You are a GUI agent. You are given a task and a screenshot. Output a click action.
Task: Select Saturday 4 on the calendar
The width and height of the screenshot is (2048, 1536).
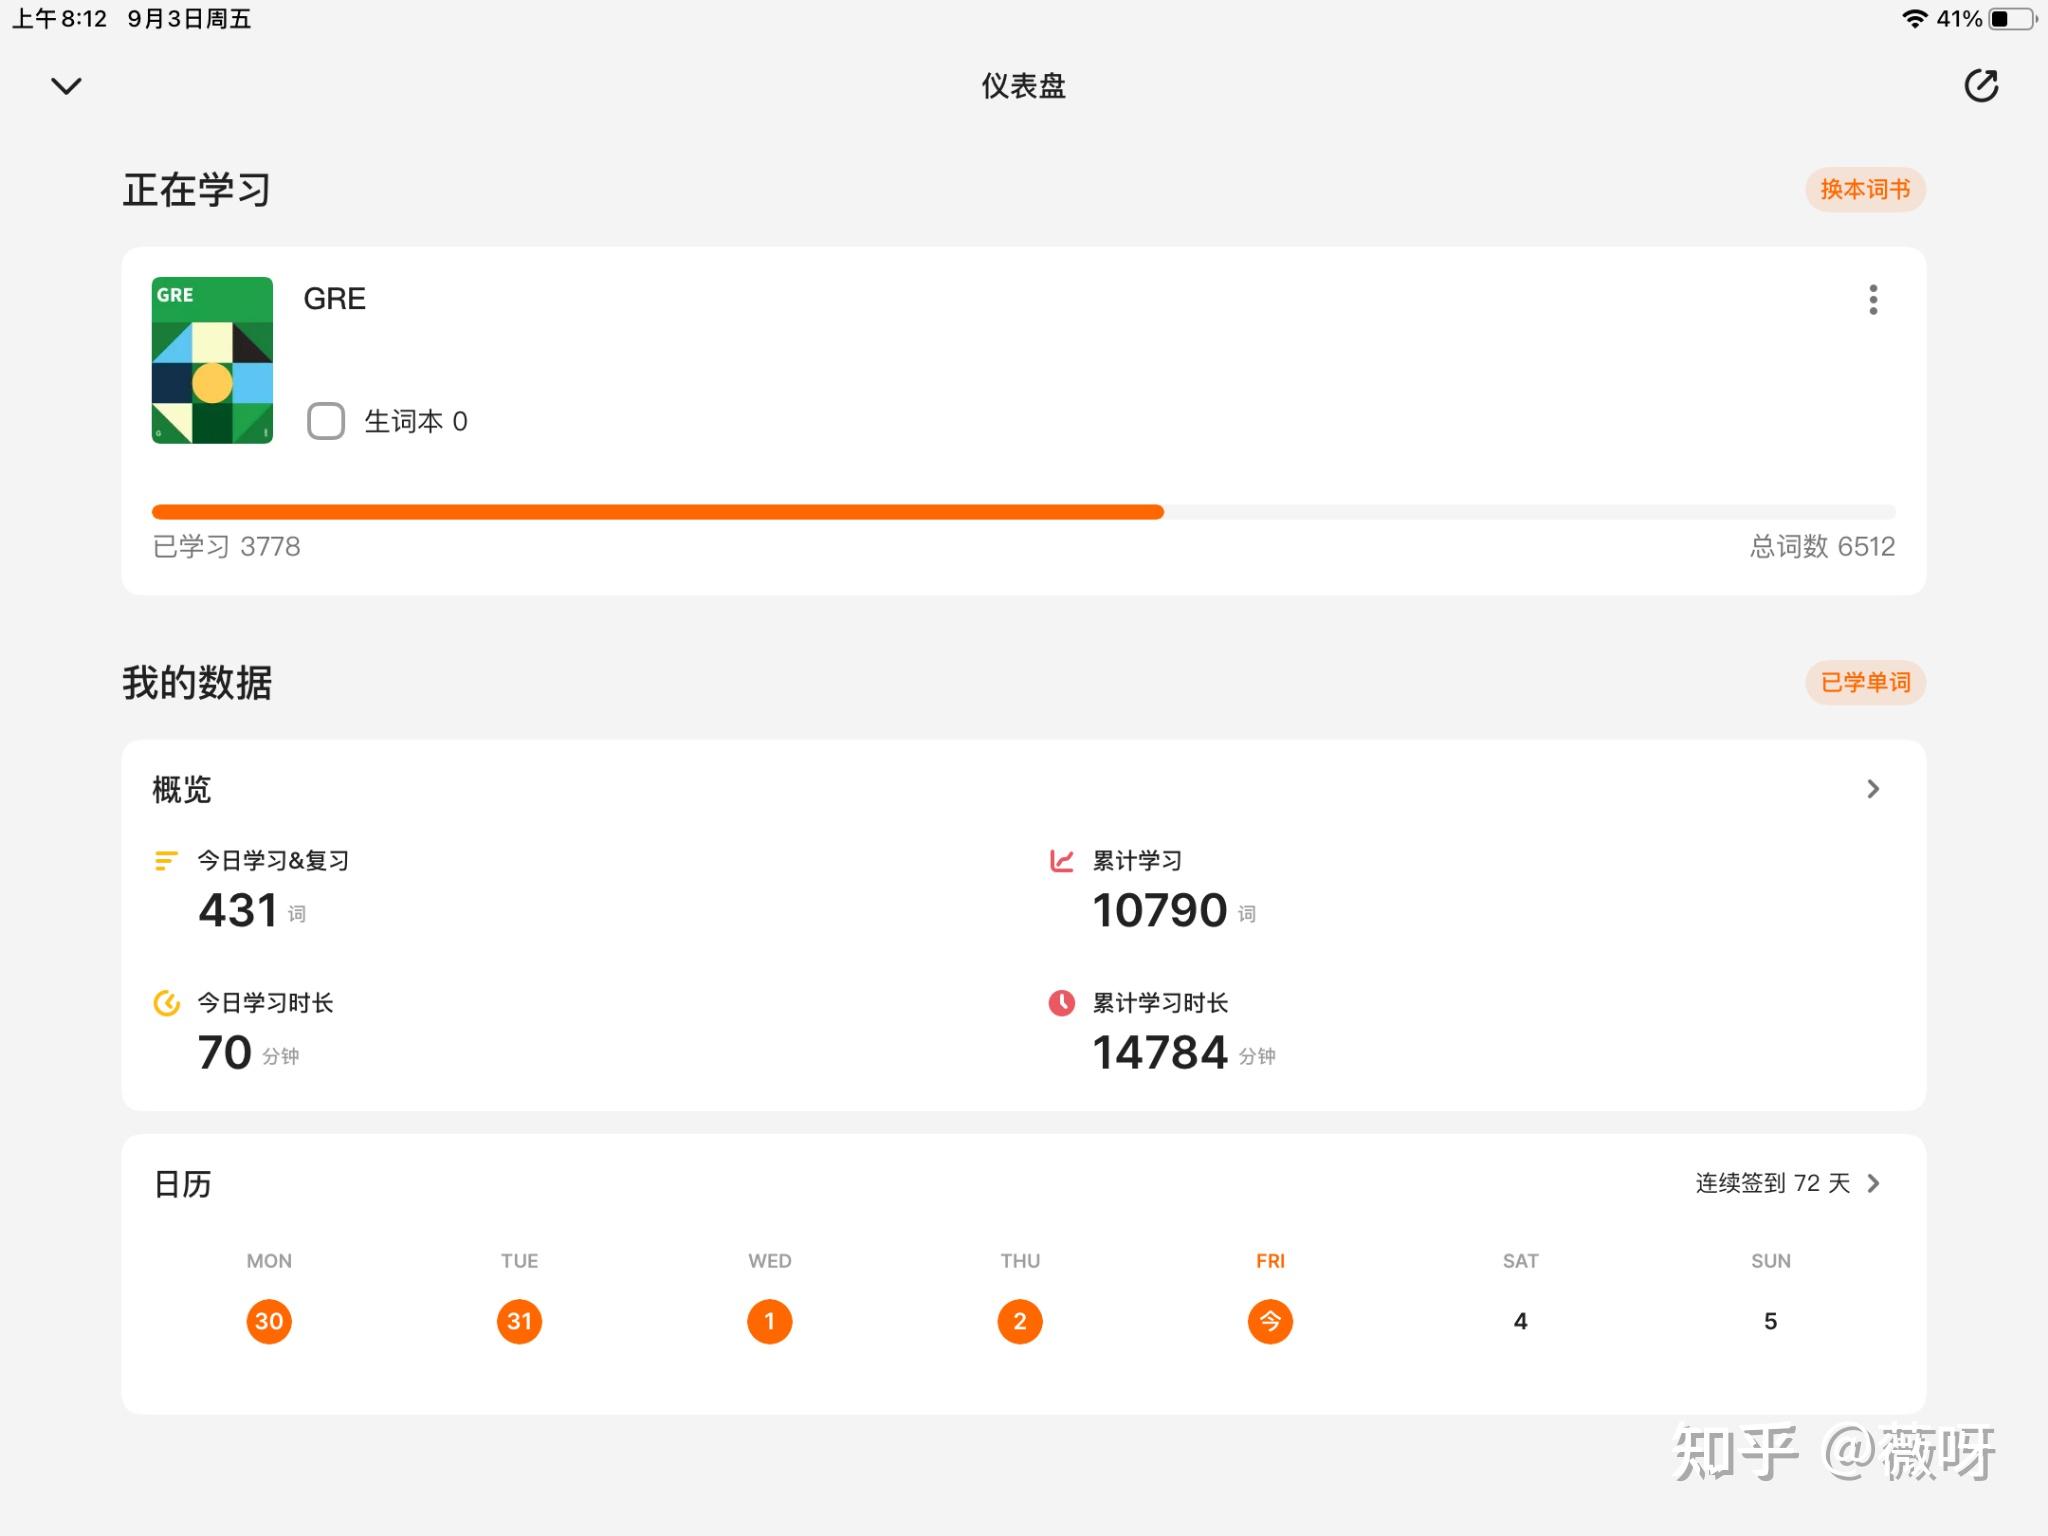[x=1520, y=1321]
